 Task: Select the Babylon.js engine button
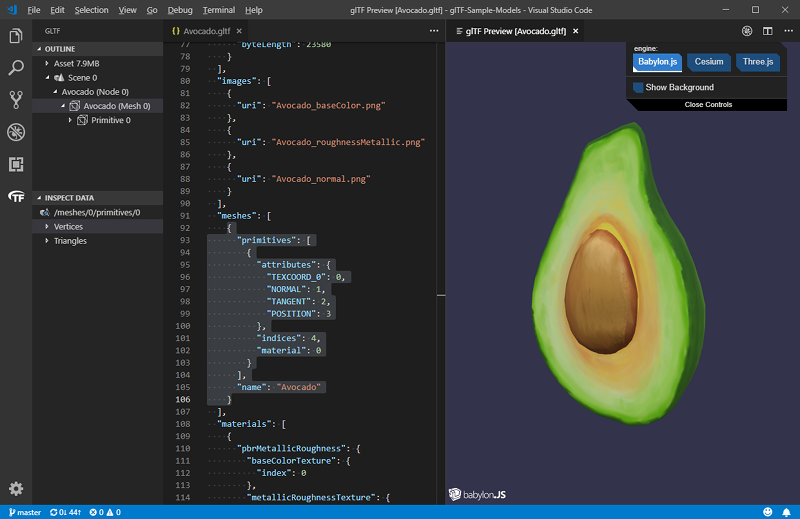coord(657,62)
